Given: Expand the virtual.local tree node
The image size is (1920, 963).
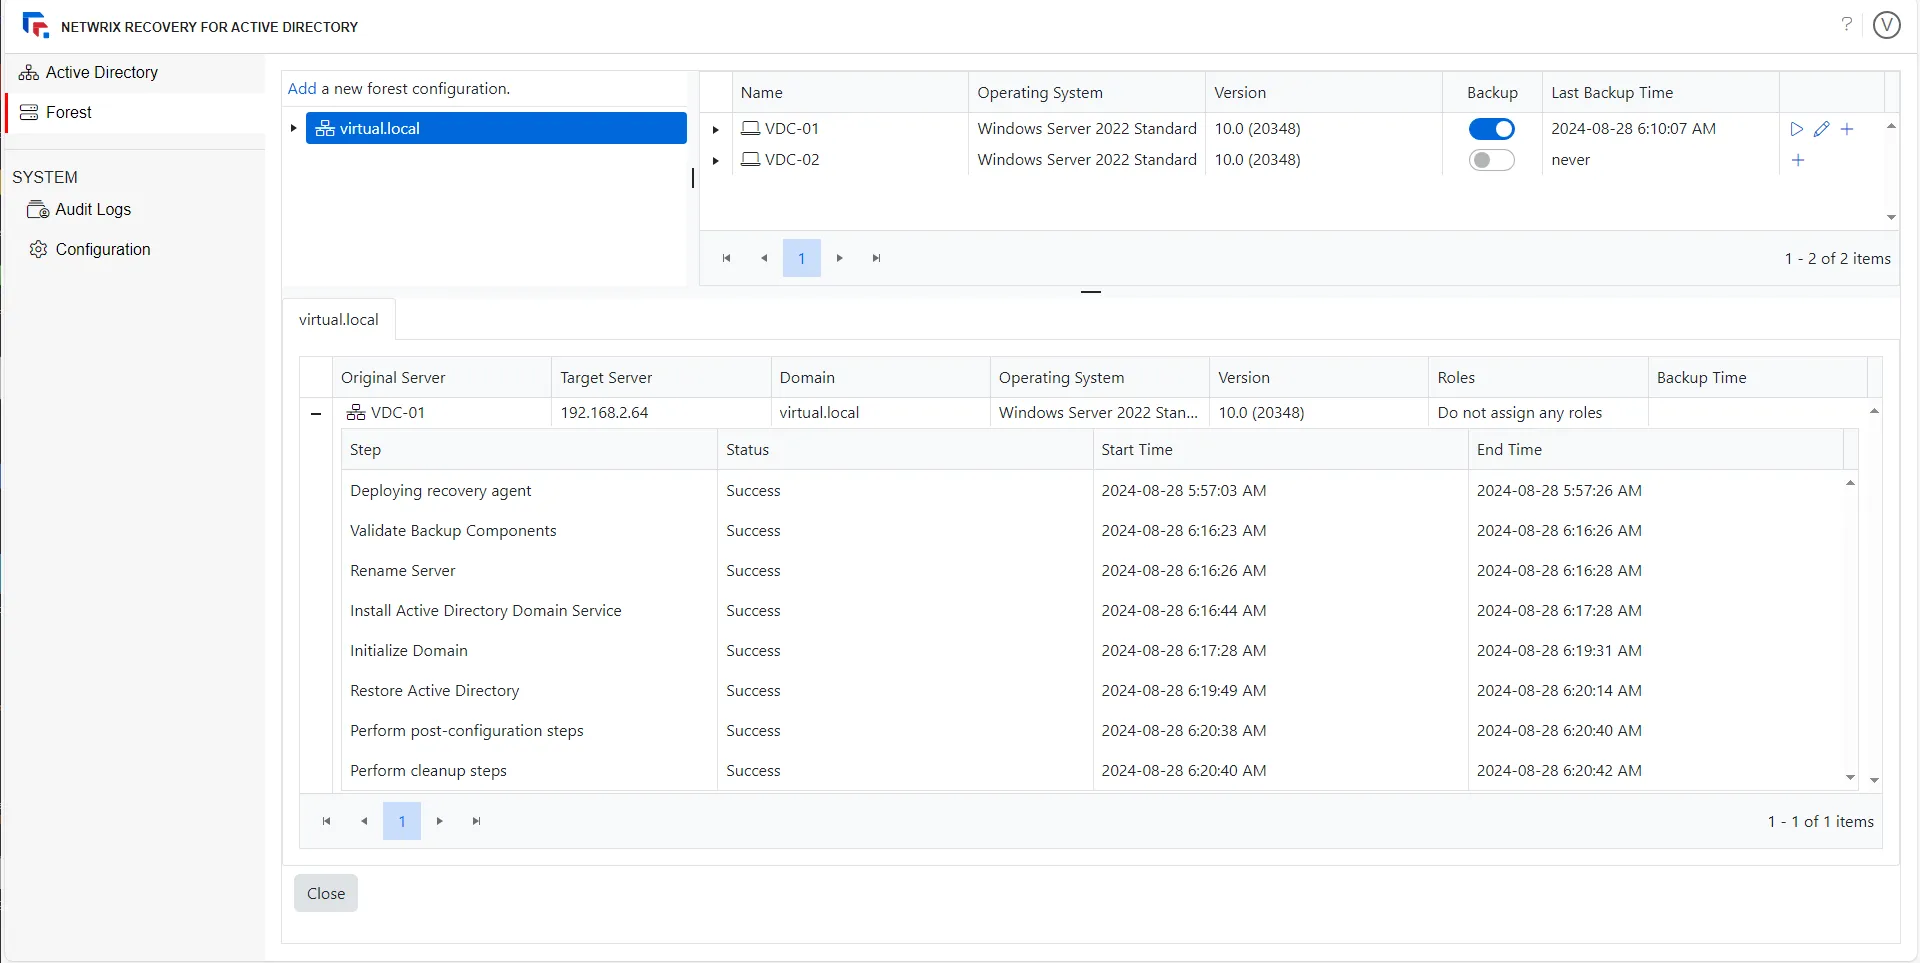Looking at the screenshot, I should click(293, 128).
